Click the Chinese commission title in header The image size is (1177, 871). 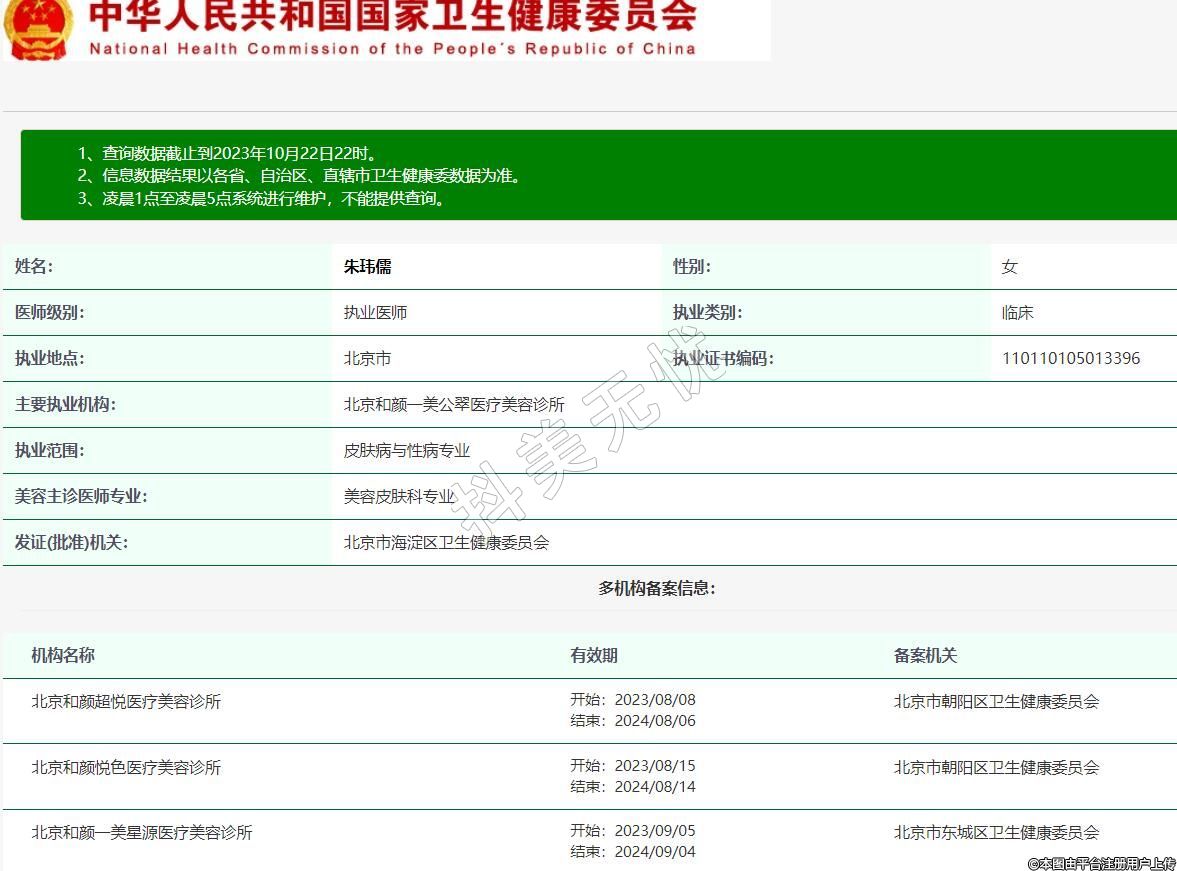point(392,17)
